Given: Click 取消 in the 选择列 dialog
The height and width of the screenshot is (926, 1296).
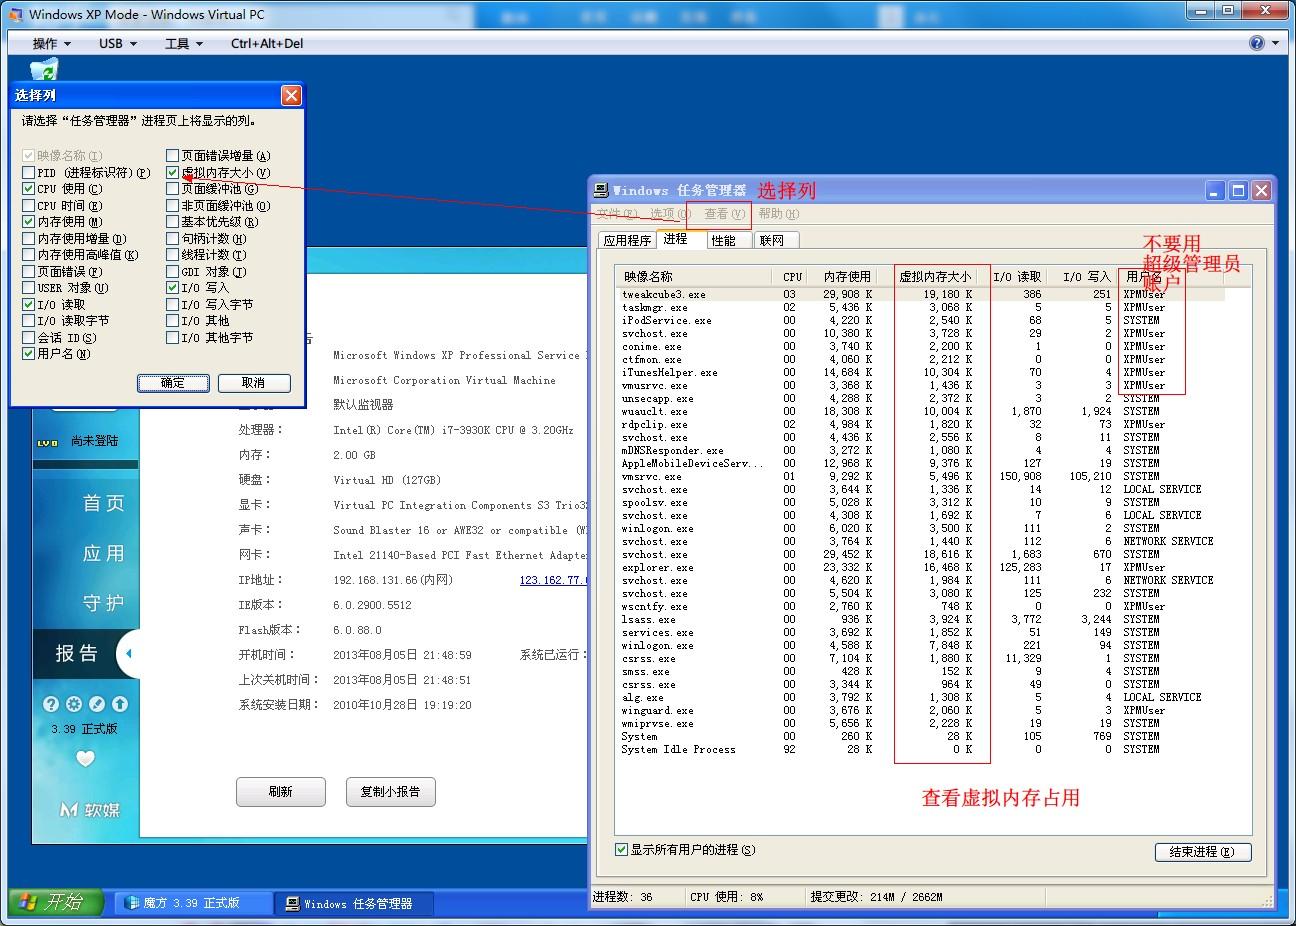Looking at the screenshot, I should [254, 382].
